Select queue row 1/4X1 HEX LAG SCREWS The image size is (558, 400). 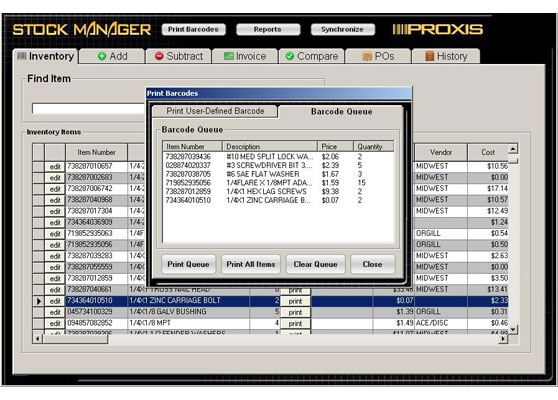pos(278,191)
